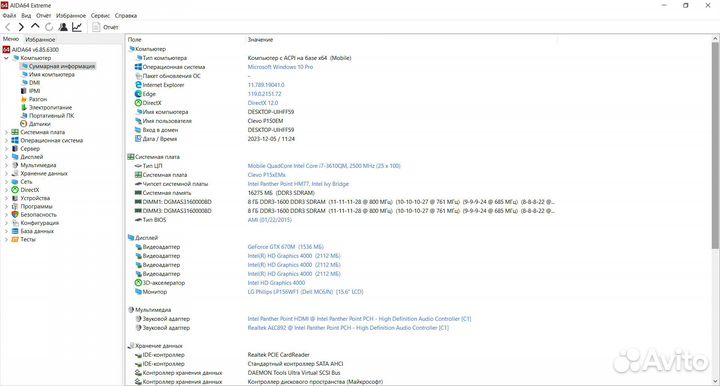Expand Мультимедиа tree node

(6, 165)
